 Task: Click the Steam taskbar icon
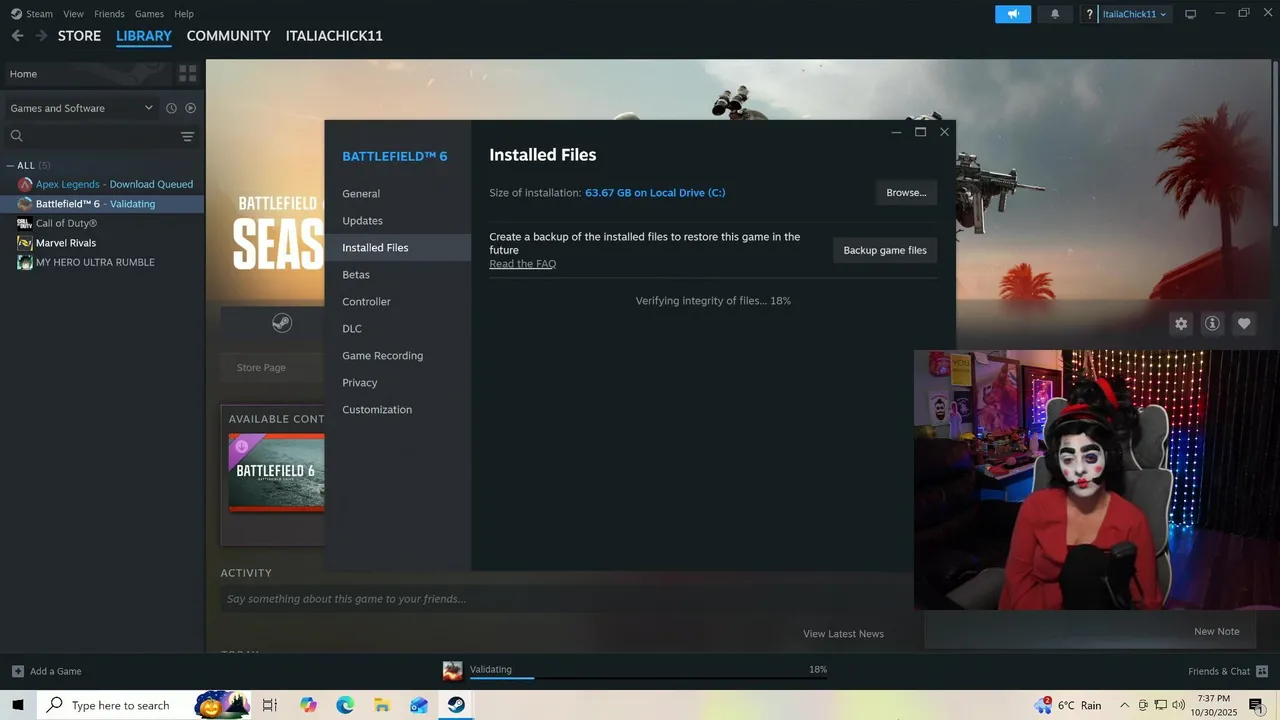click(456, 705)
